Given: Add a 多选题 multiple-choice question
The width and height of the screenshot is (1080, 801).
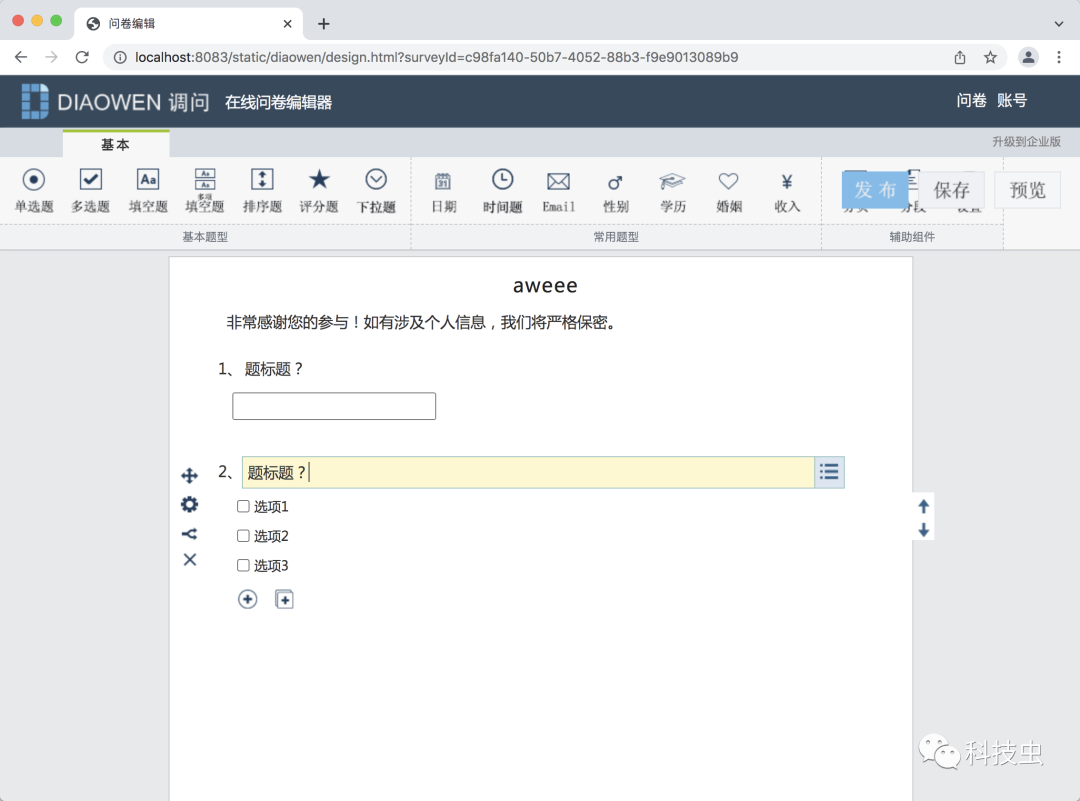Looking at the screenshot, I should (x=91, y=190).
